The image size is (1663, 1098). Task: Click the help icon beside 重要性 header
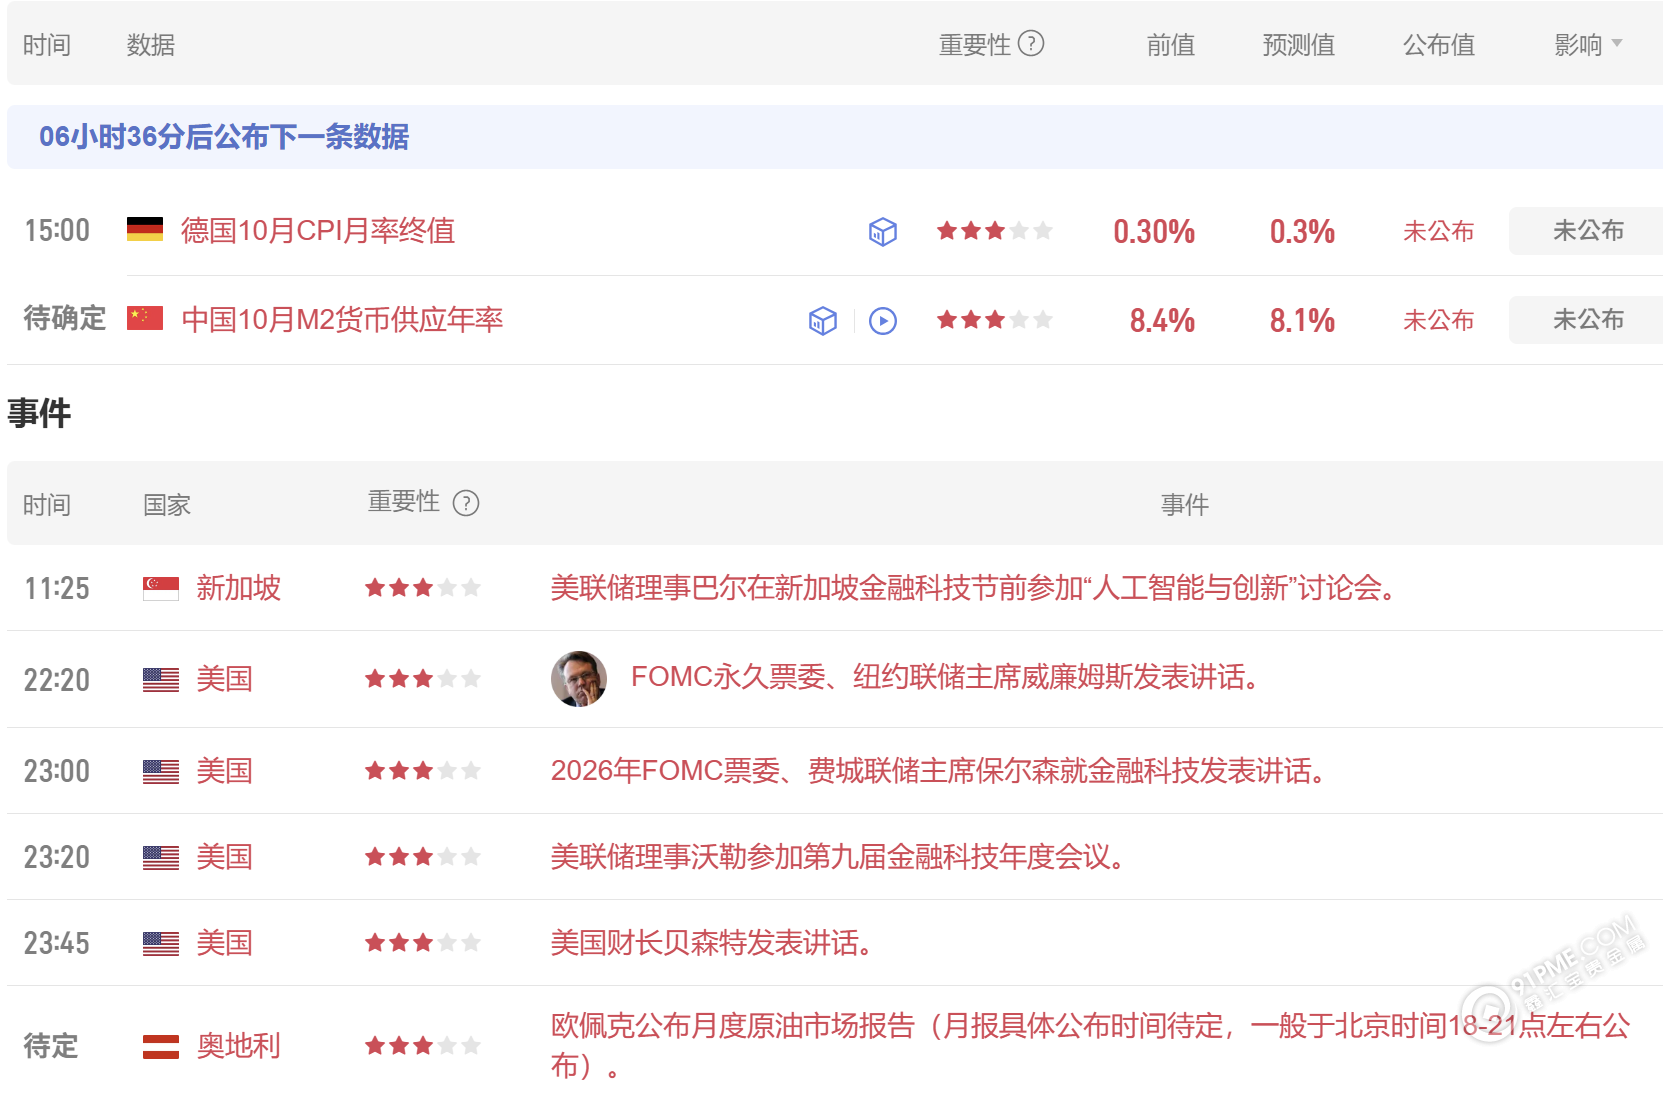(1031, 44)
